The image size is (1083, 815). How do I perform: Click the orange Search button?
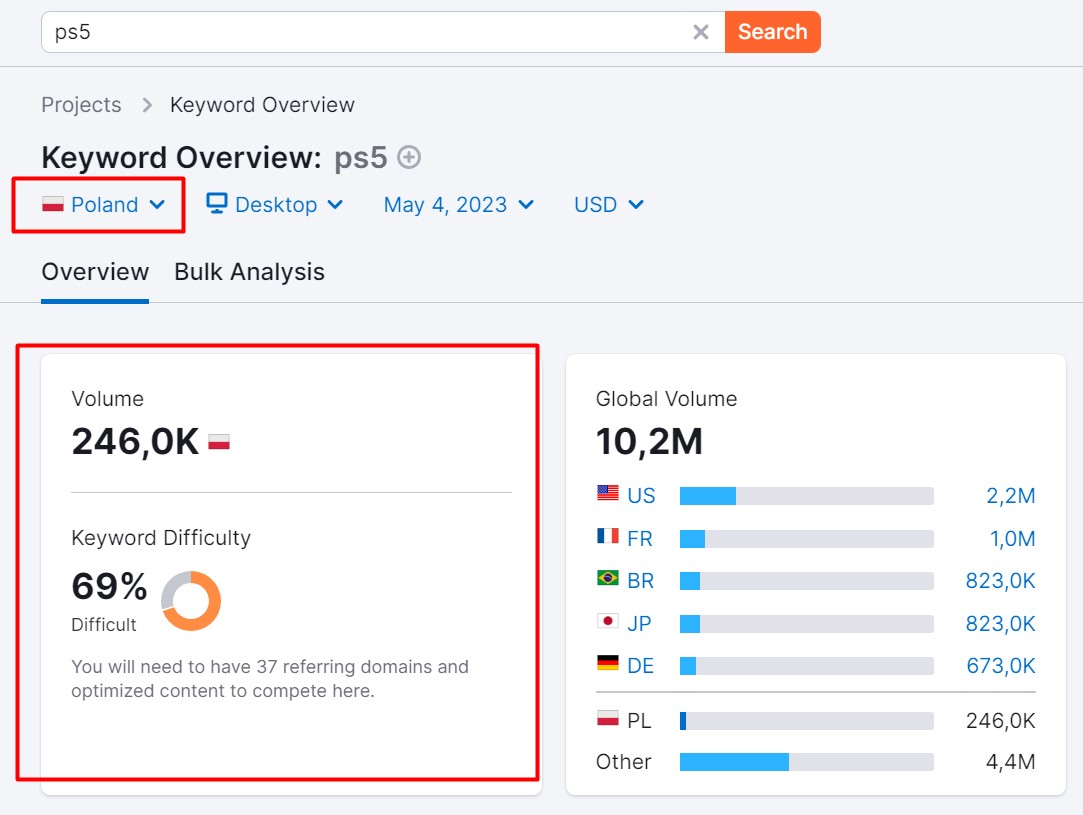[773, 32]
